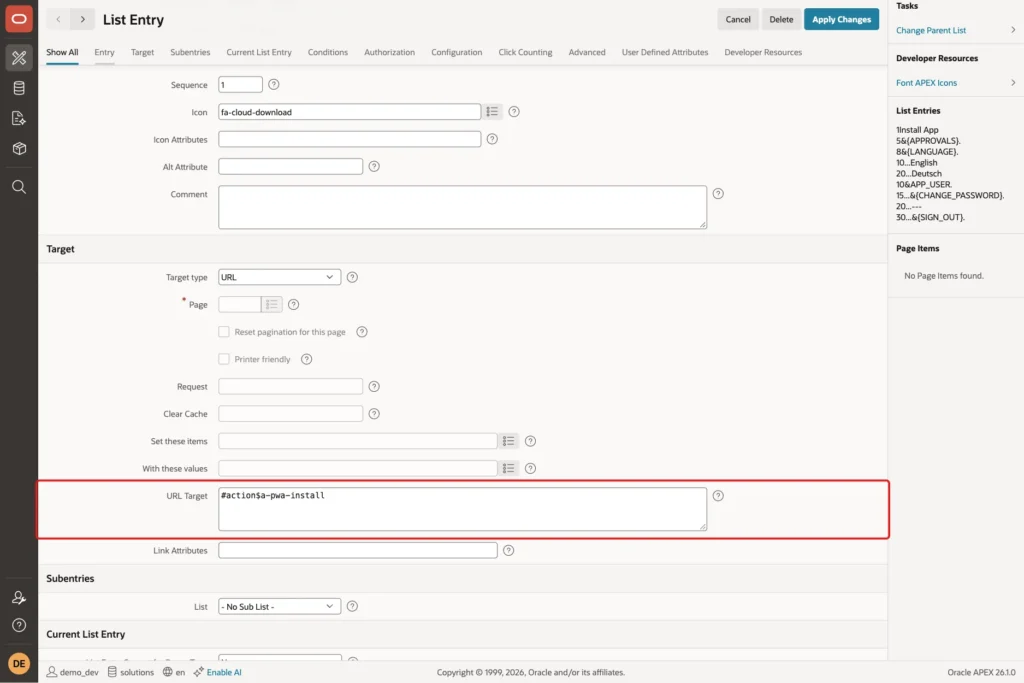This screenshot has width=1024, height=683.
Task: Switch to Conditions tab
Action: 328,52
